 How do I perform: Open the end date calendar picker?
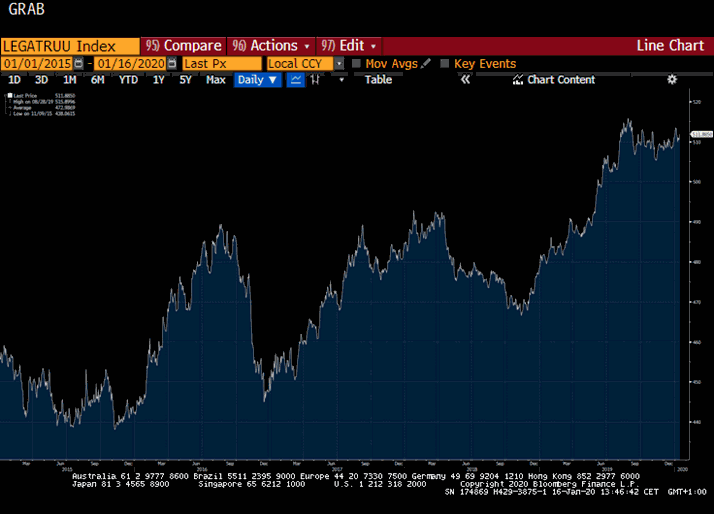[x=172, y=63]
